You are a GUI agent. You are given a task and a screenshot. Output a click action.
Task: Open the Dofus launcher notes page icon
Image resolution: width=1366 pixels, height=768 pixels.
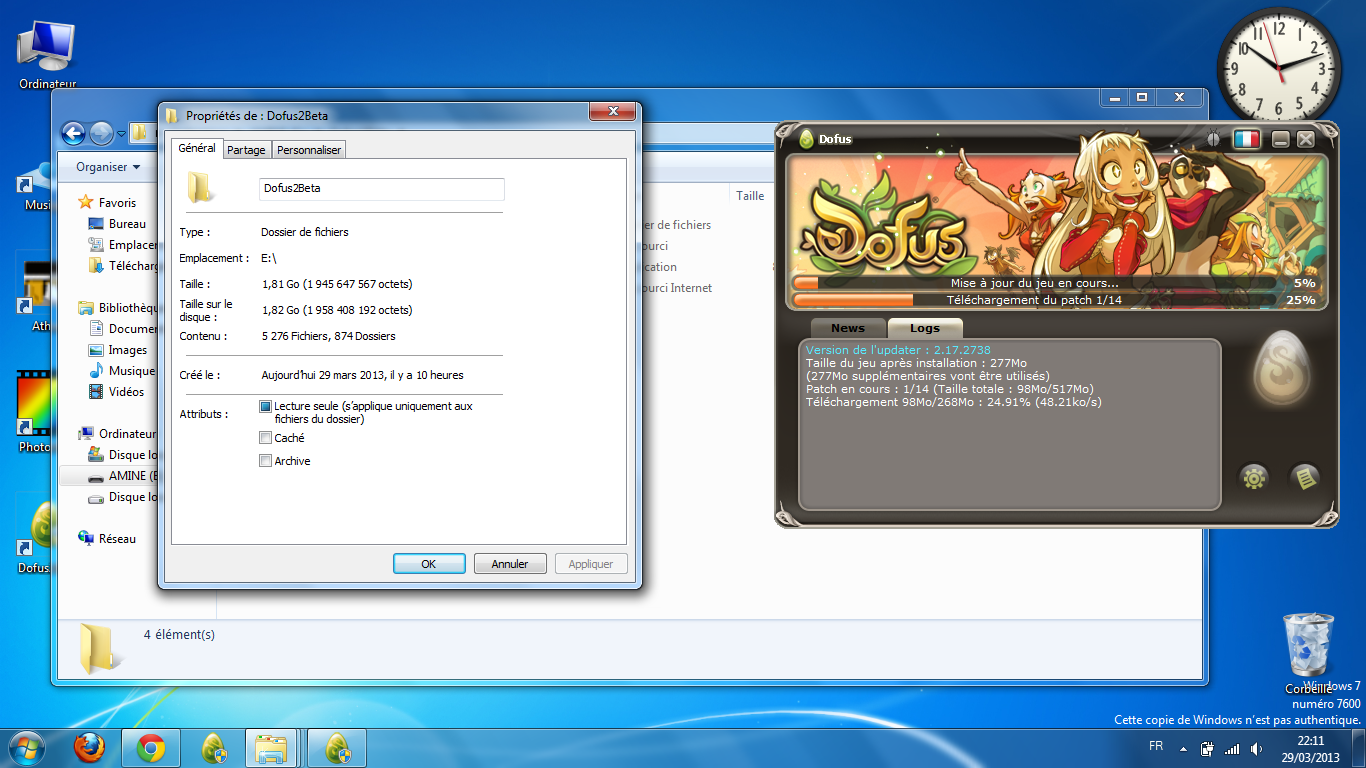pos(1305,478)
